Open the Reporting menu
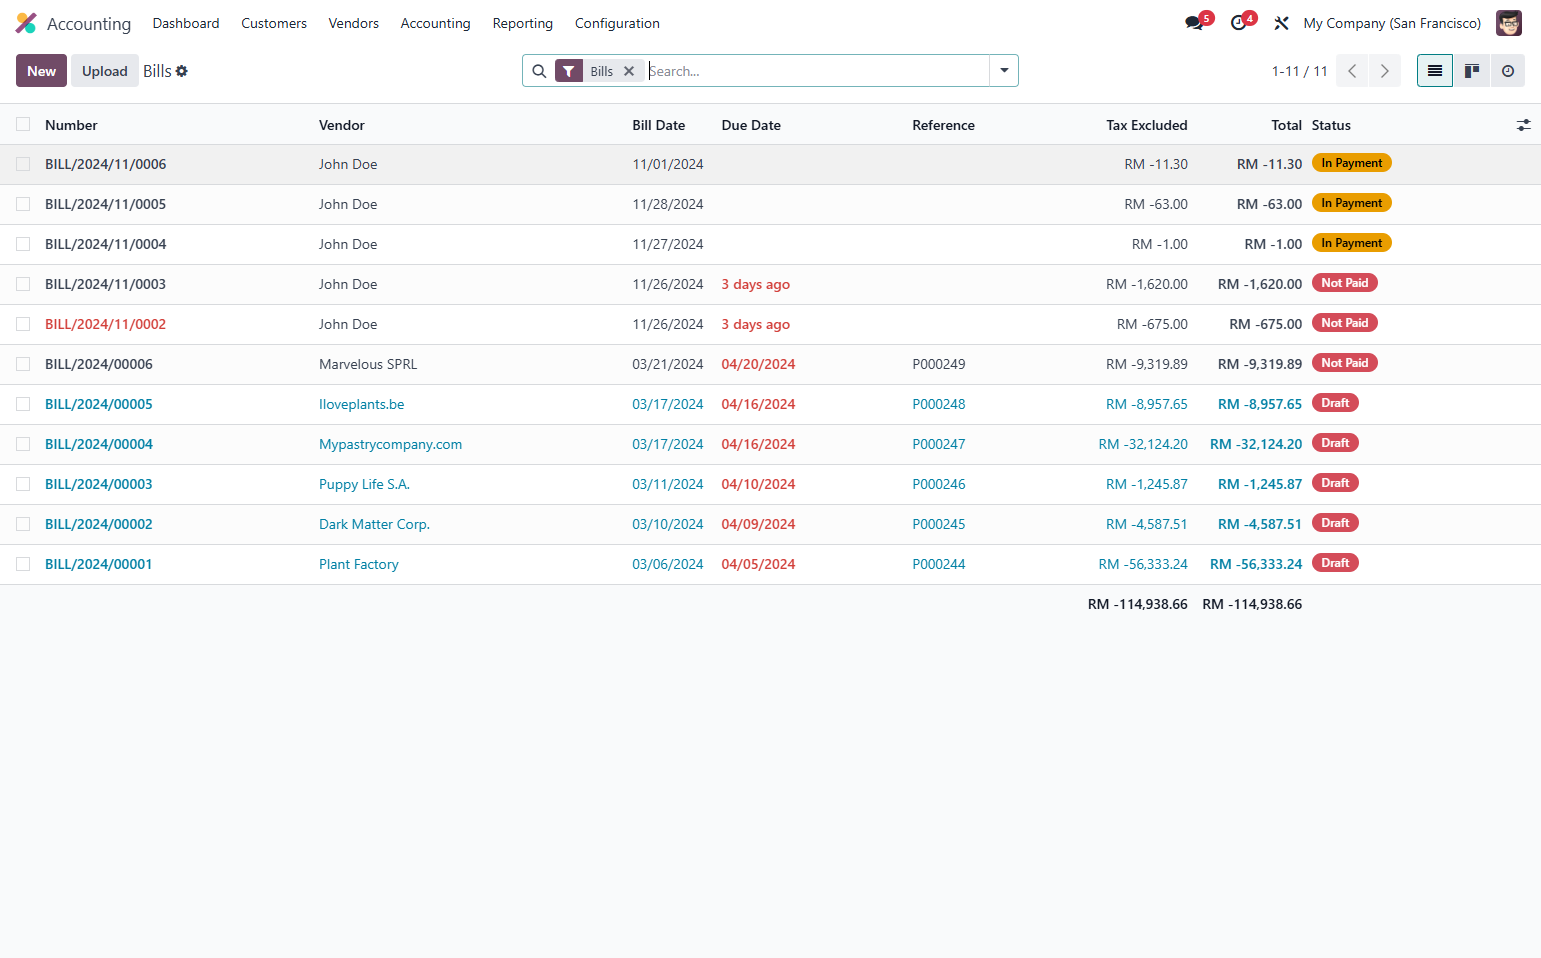1541x958 pixels. (522, 23)
